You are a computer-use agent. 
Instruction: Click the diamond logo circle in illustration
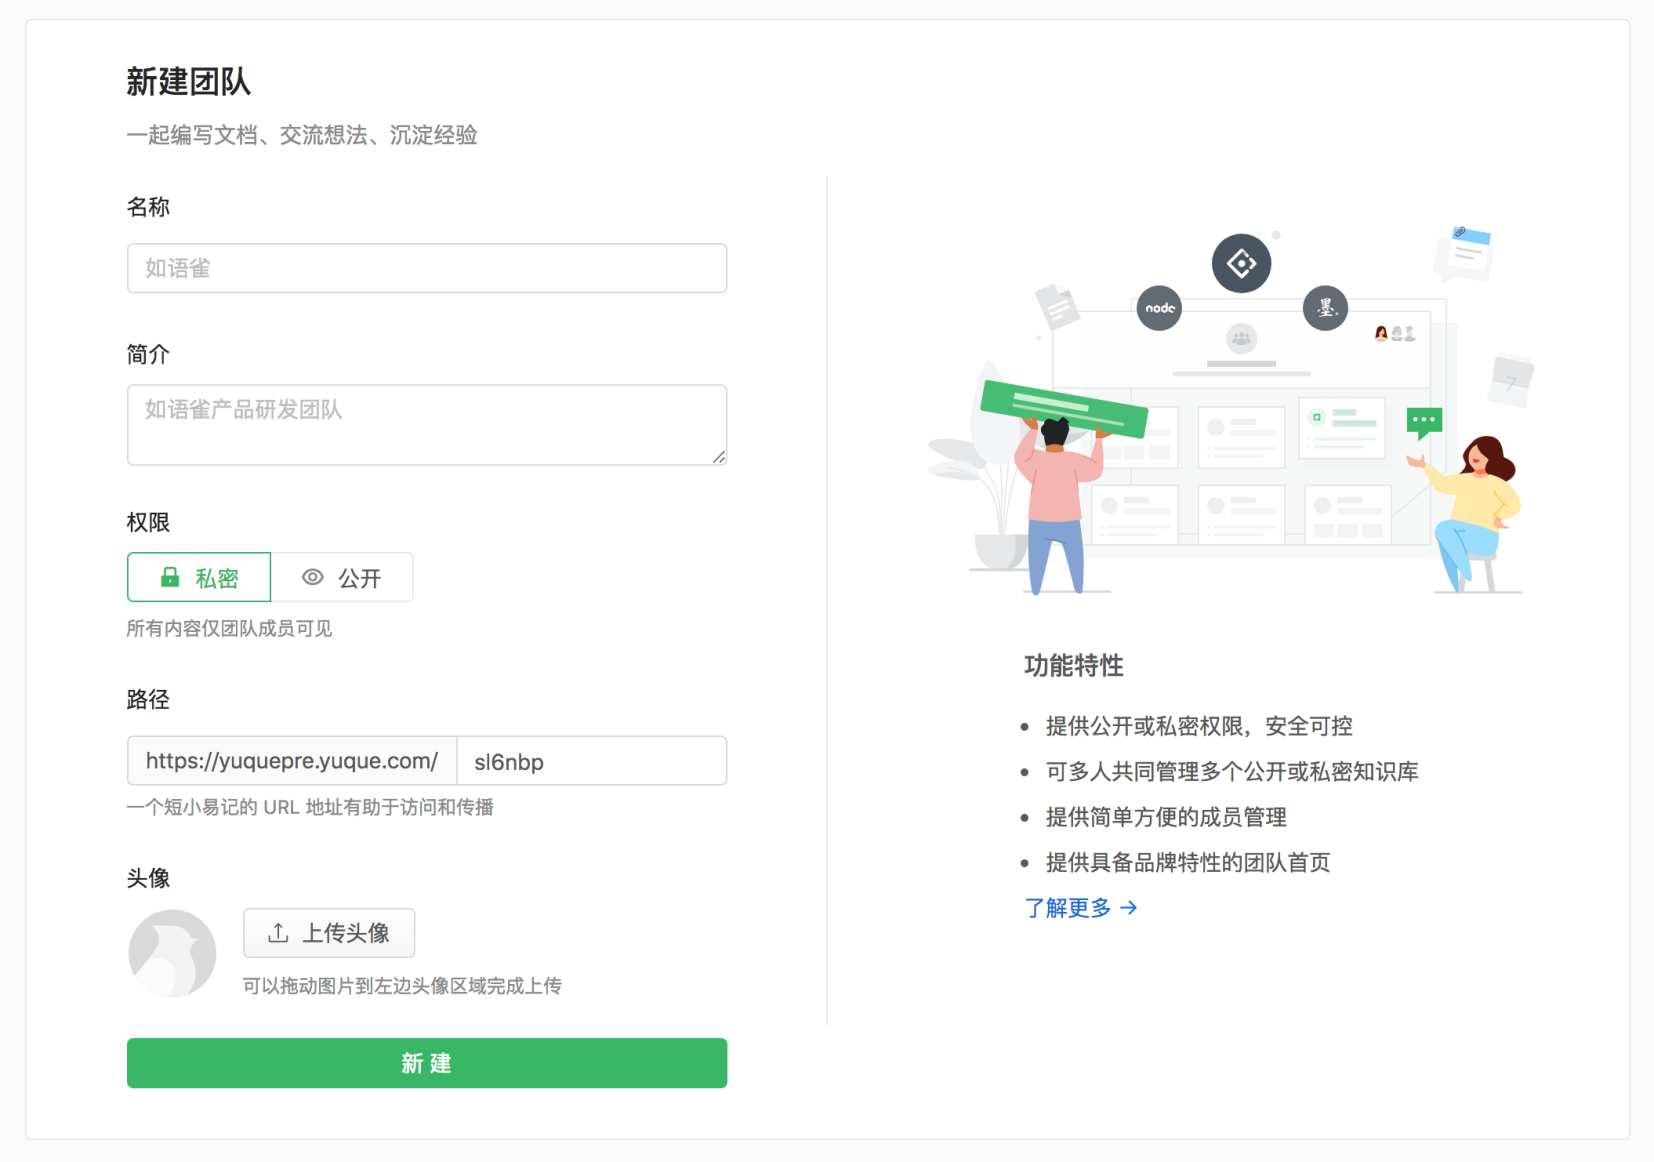pos(1241,264)
